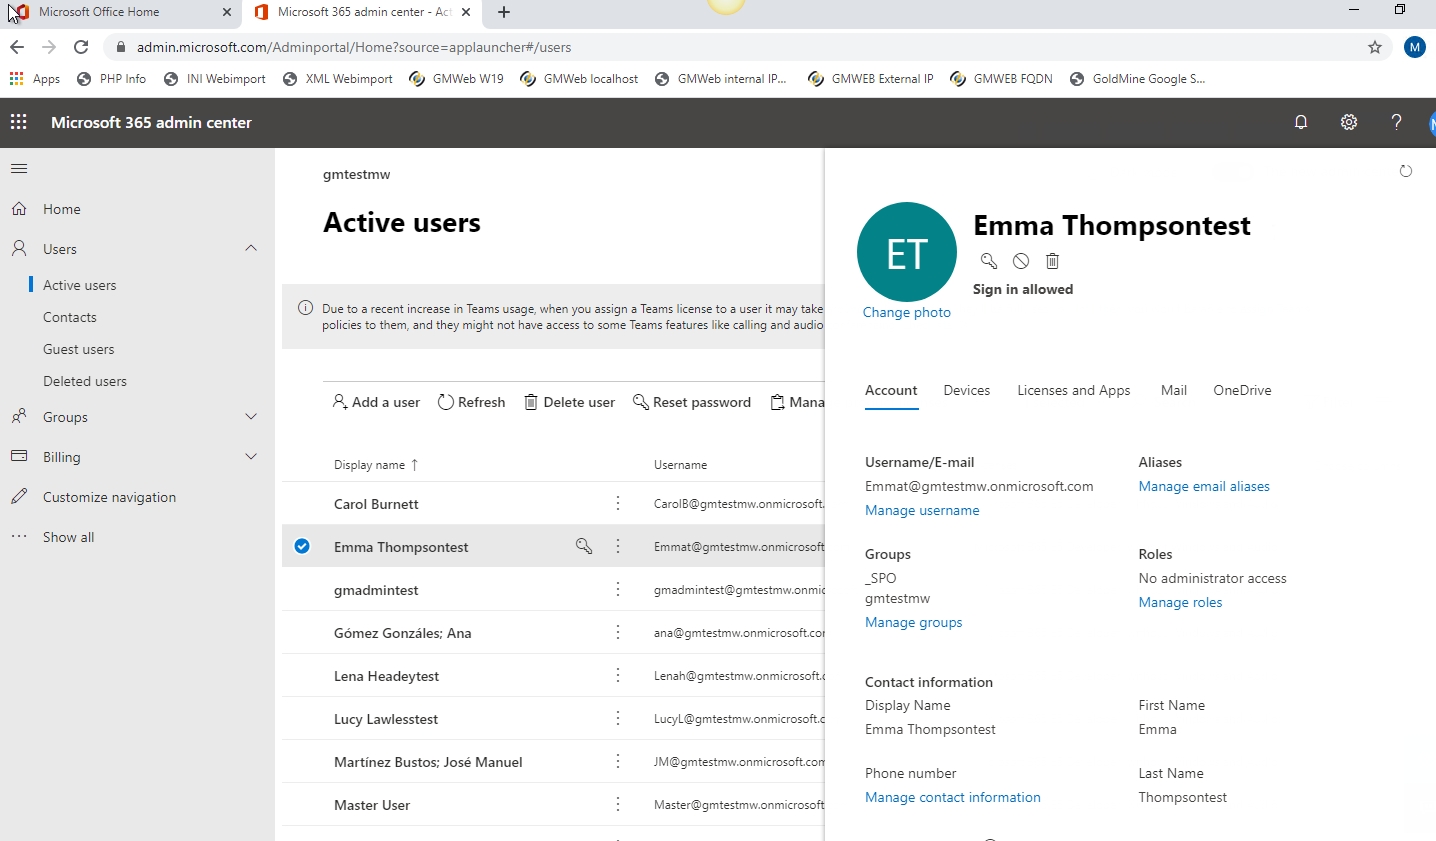This screenshot has height=841, width=1436.
Task: Switch to the Licenses and Apps tab
Action: pos(1073,390)
